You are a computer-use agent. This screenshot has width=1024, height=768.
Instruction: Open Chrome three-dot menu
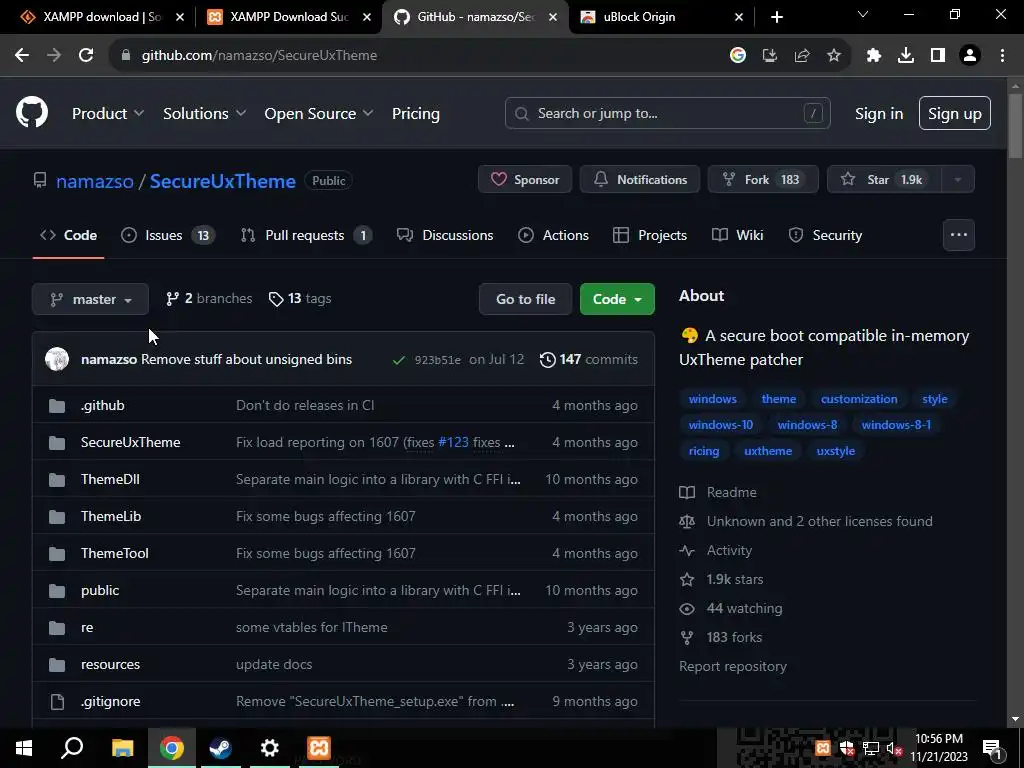(x=1002, y=56)
